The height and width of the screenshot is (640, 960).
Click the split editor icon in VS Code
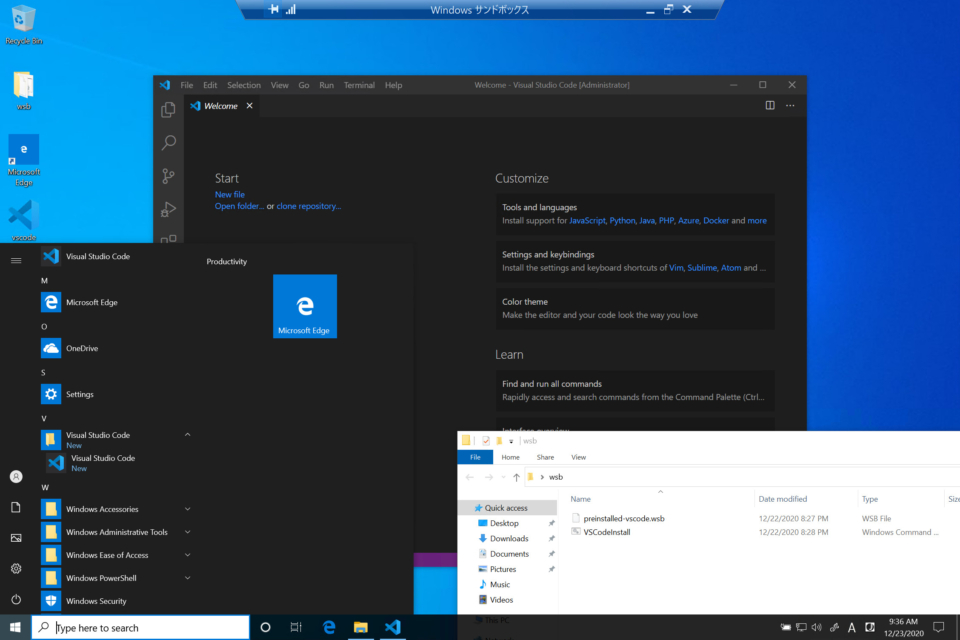(770, 105)
